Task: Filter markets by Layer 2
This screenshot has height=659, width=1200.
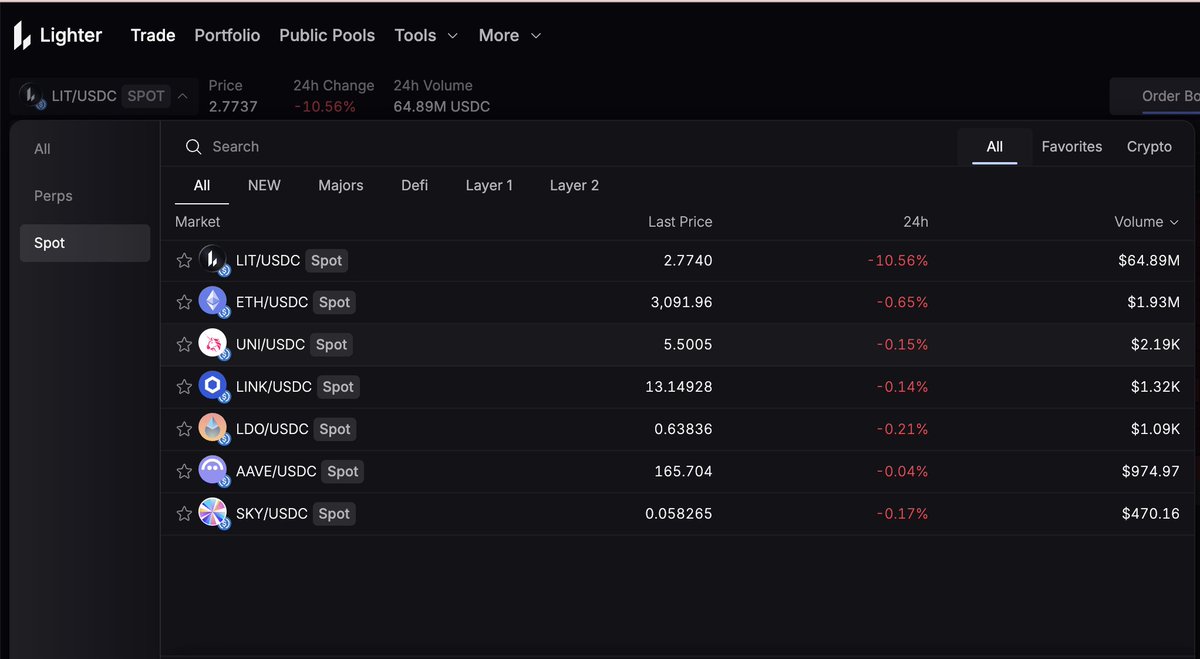Action: click(x=575, y=185)
